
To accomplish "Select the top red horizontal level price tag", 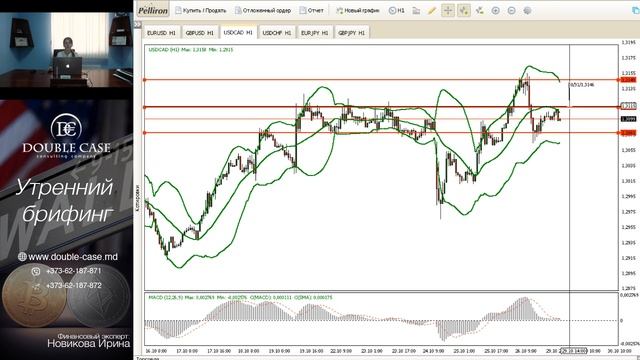I will coord(628,80).
